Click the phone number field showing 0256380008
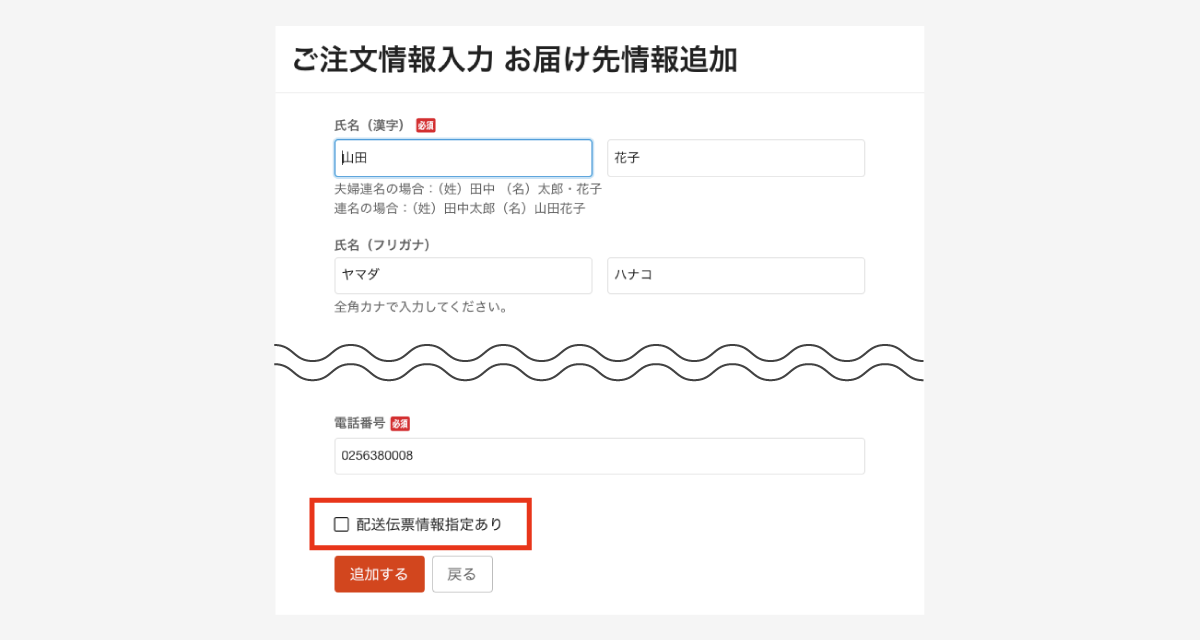1200x640 pixels. [599, 456]
